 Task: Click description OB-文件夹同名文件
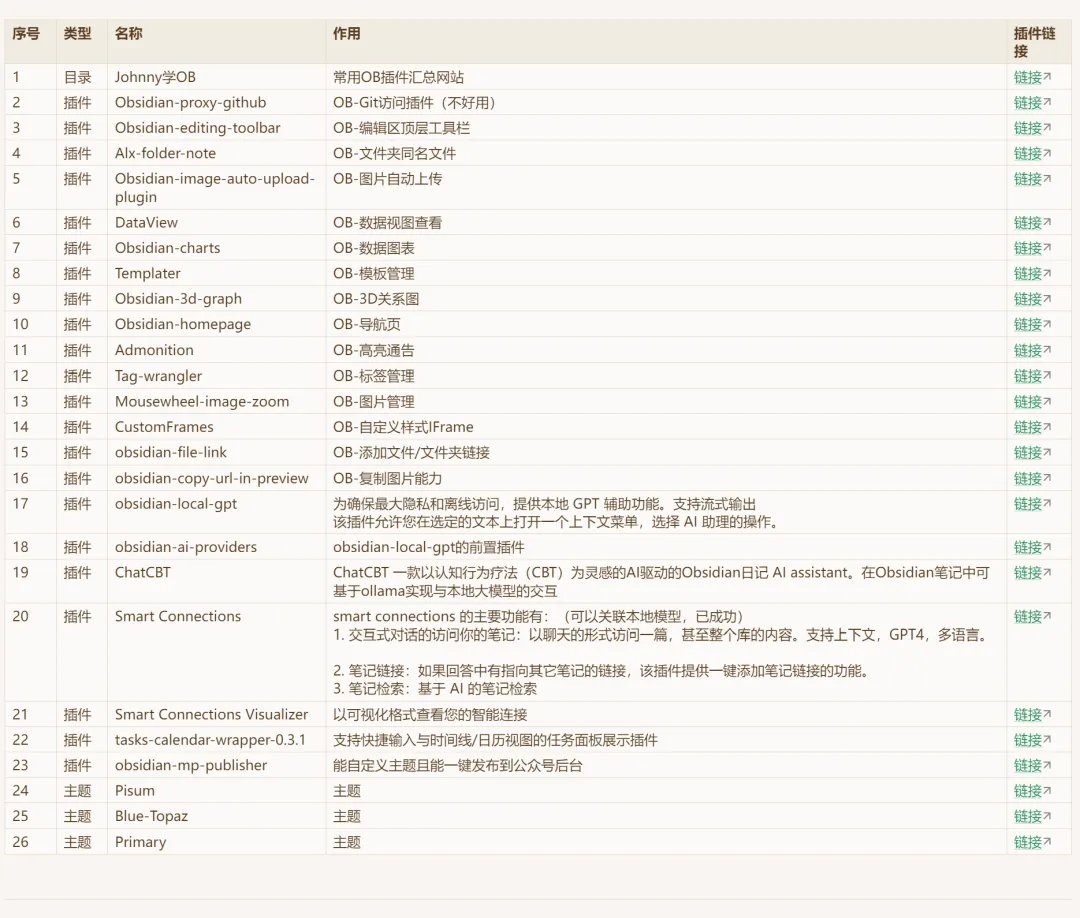coord(394,154)
